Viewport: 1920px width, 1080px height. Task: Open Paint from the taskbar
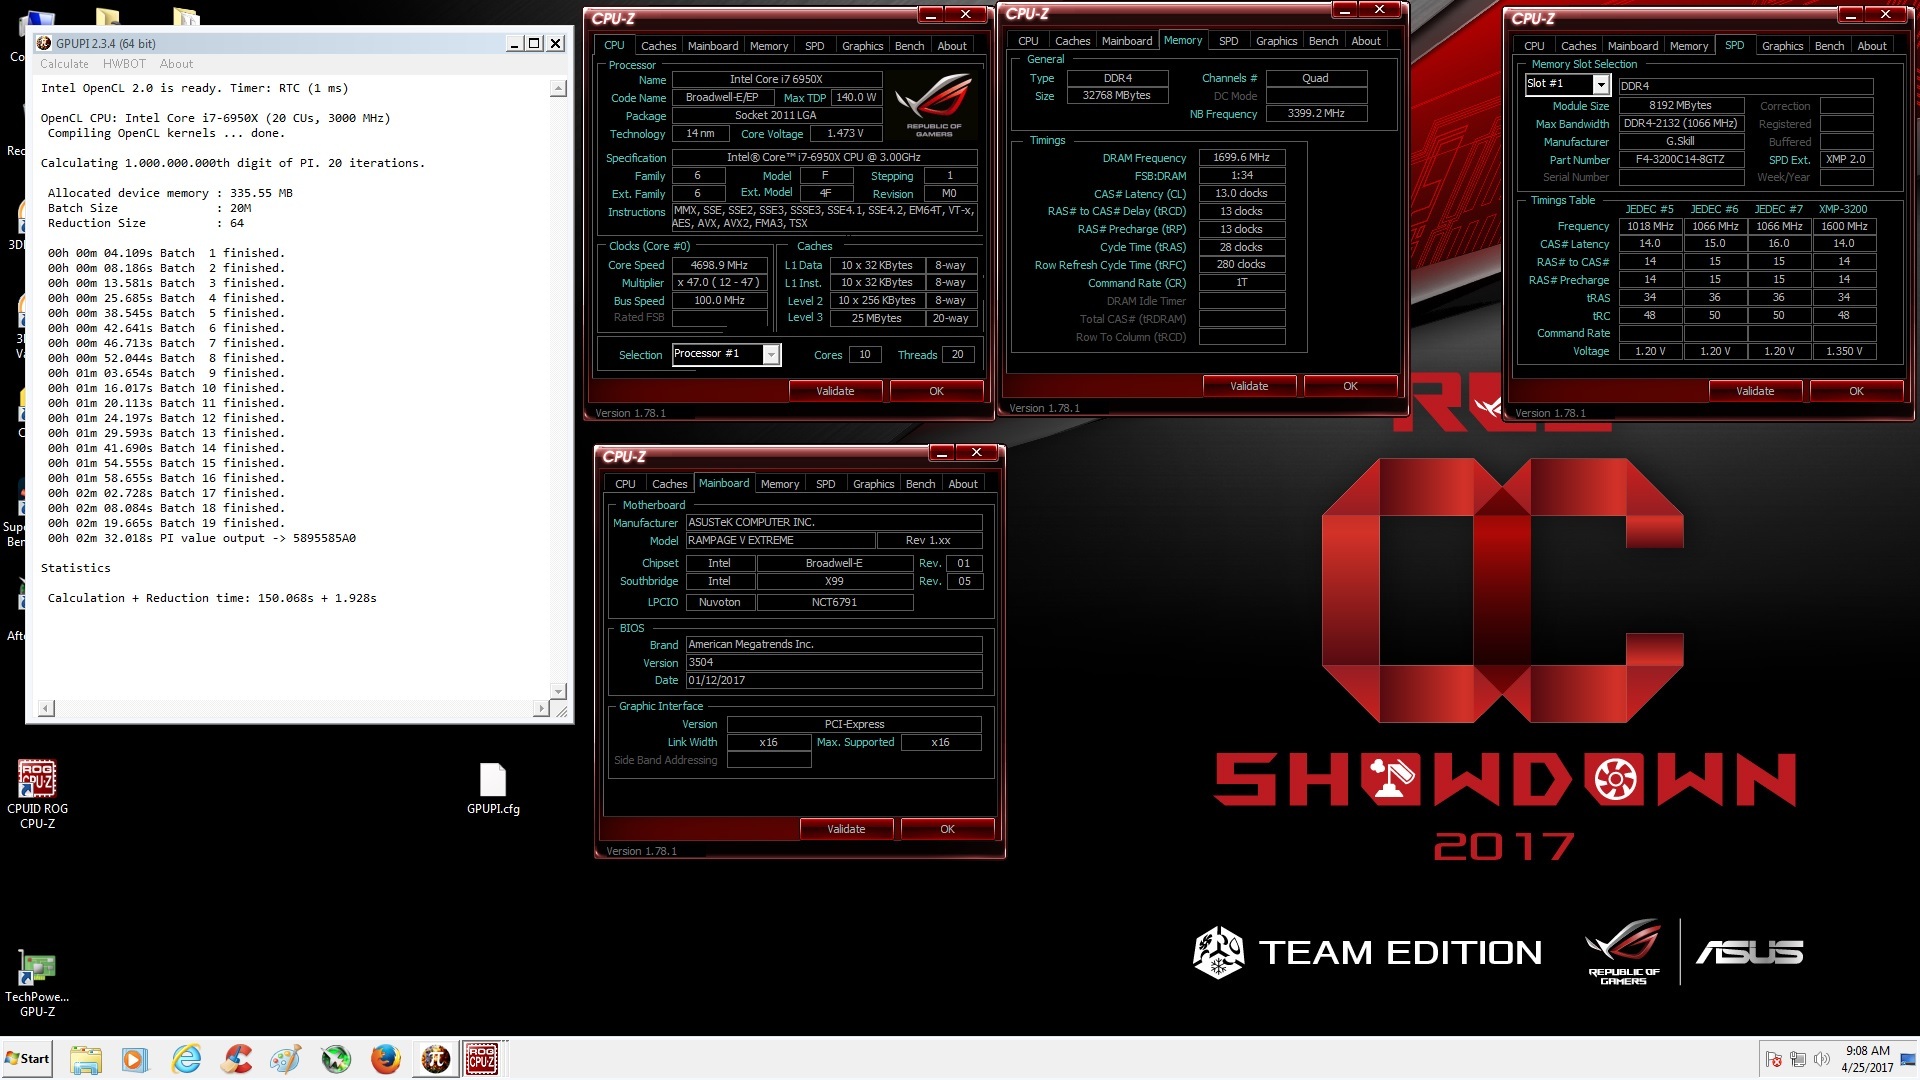coord(286,1059)
